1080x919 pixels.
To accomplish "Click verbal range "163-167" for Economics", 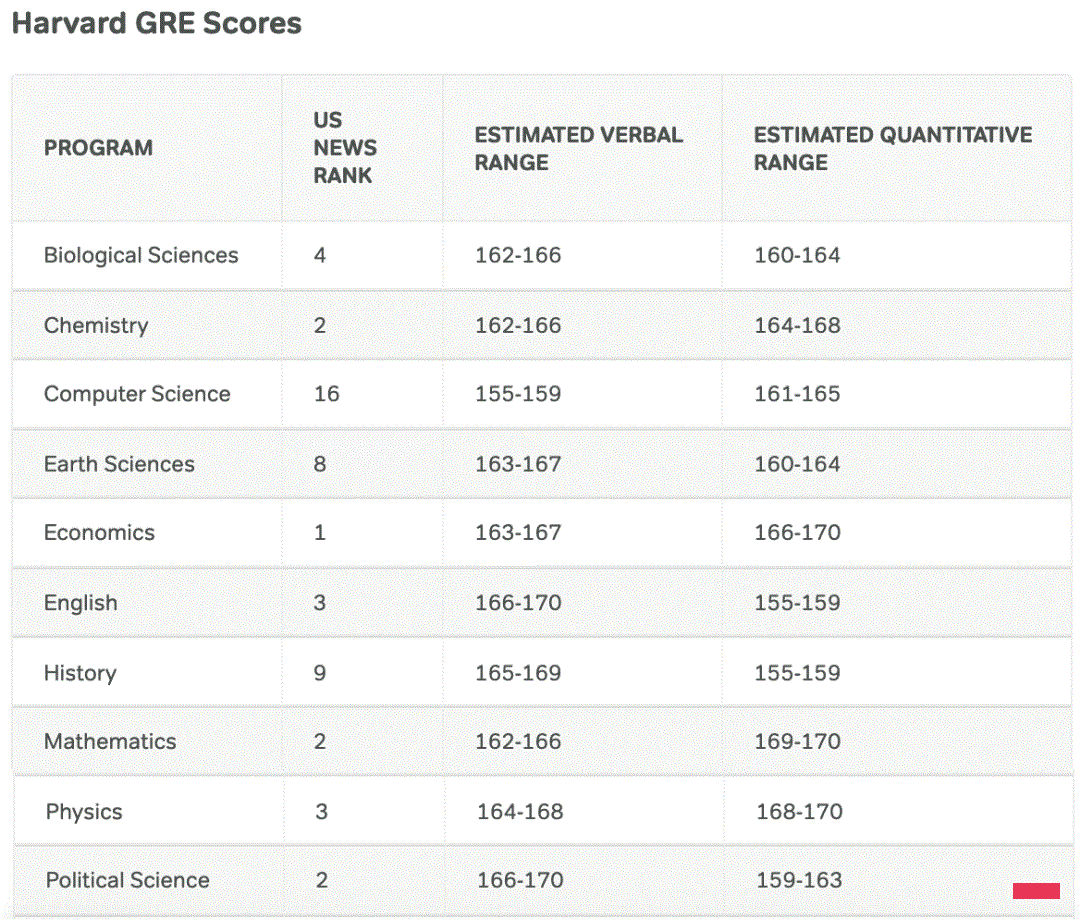I will click(518, 533).
